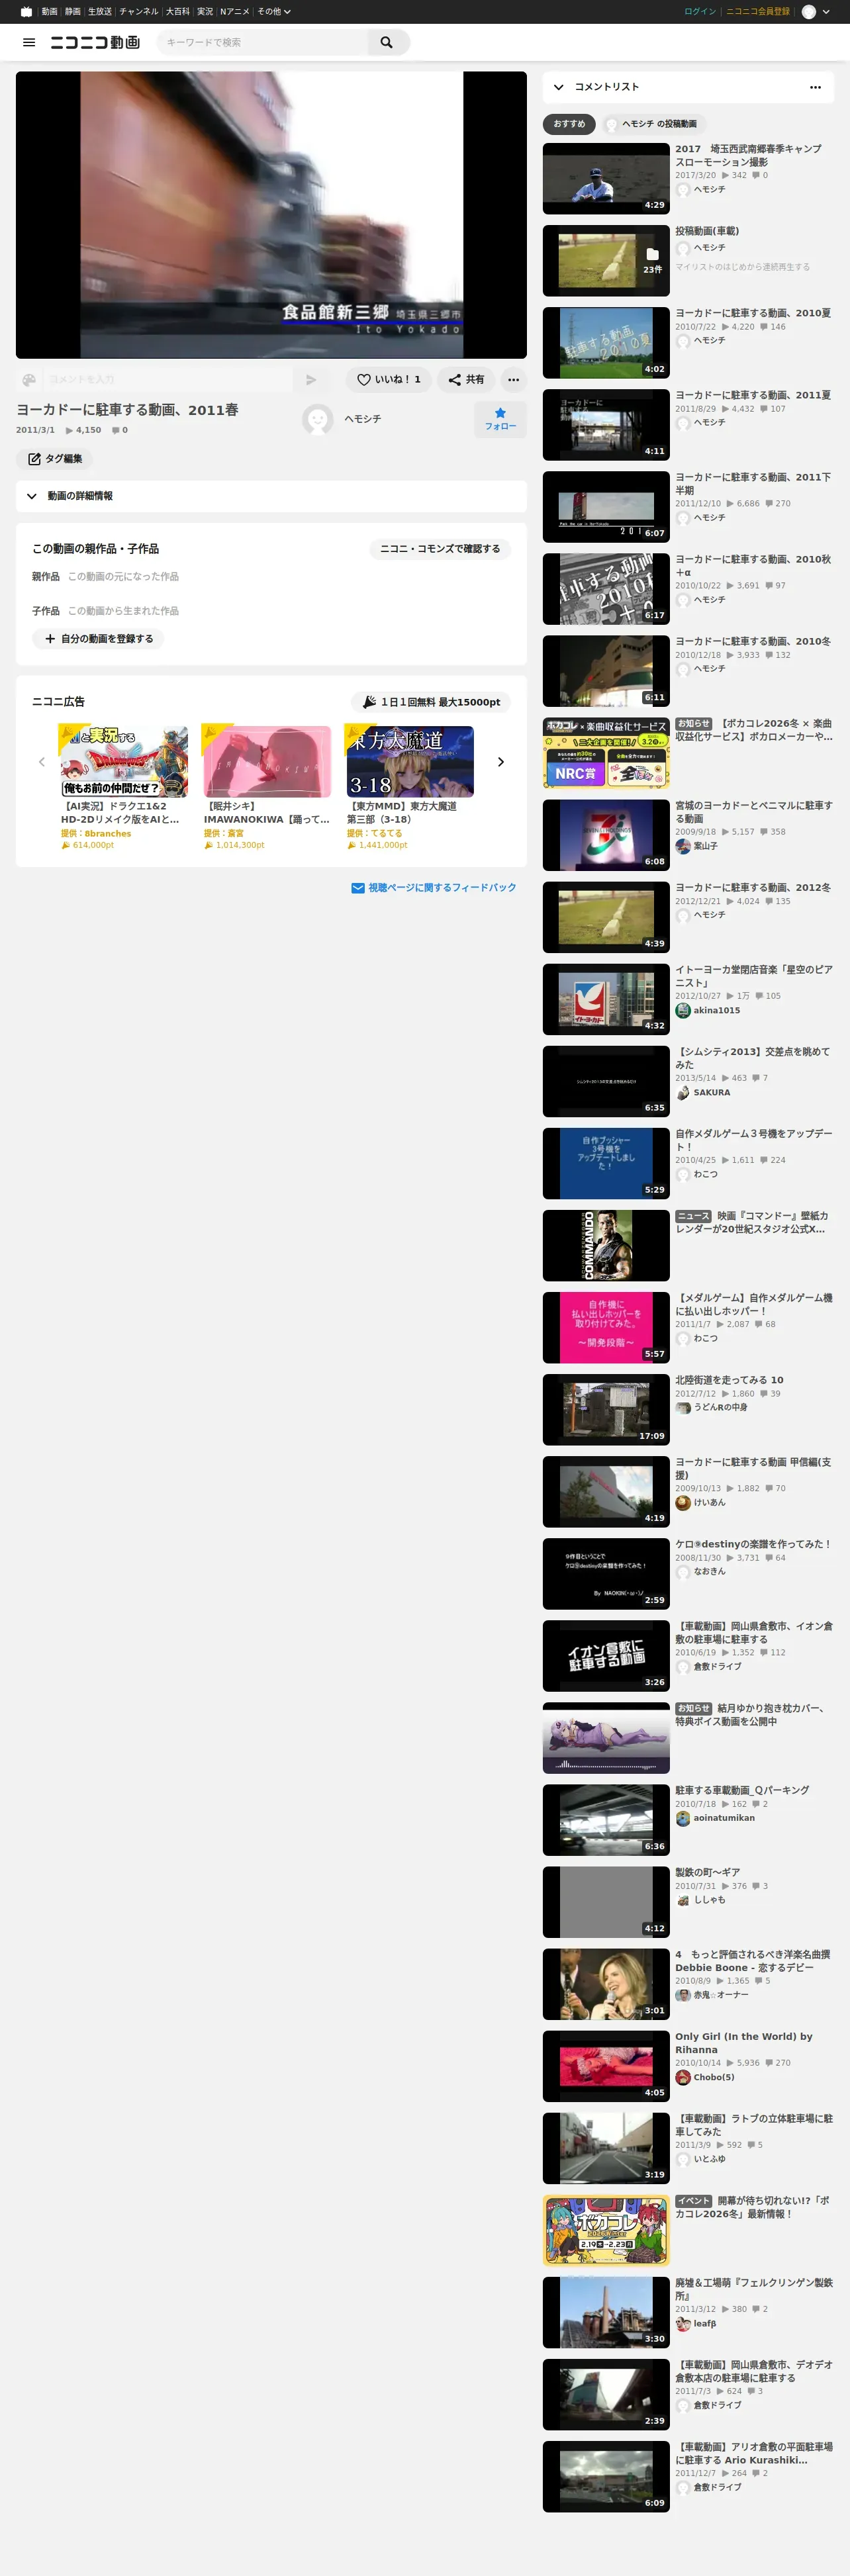Click the megaphone 1日1回無料 button
The image size is (850, 2576).
pos(431,702)
